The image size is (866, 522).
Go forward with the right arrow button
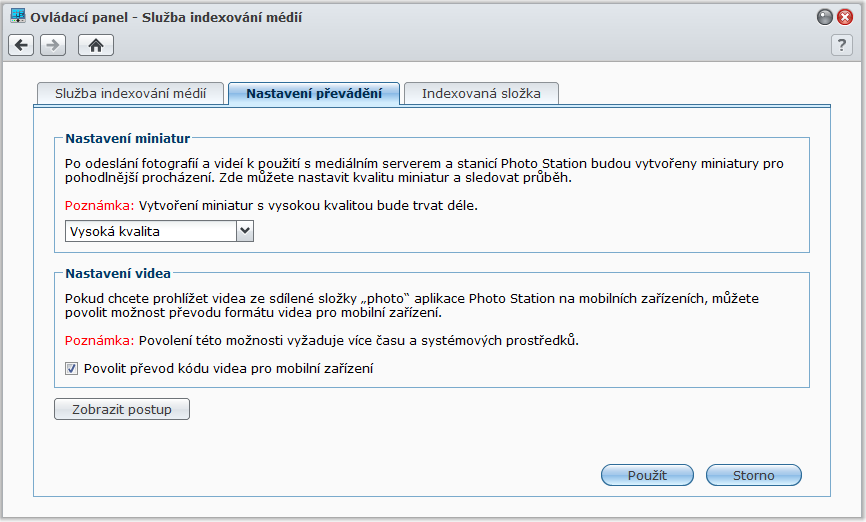[53, 45]
